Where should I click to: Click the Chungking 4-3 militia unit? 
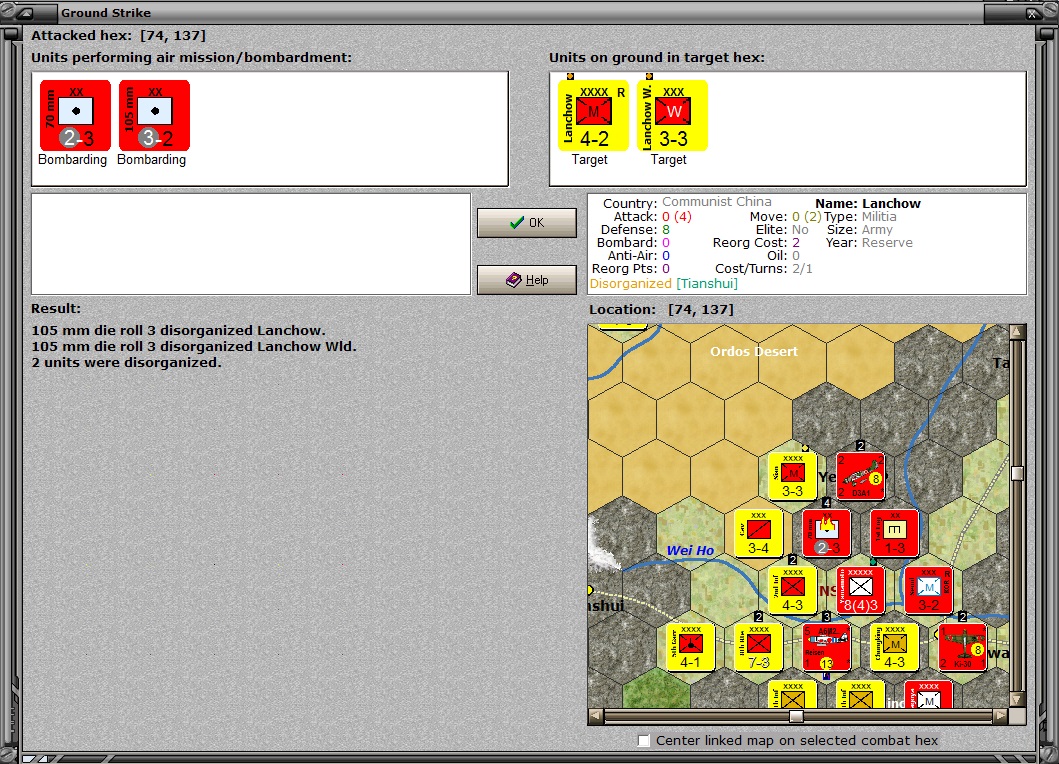point(895,648)
